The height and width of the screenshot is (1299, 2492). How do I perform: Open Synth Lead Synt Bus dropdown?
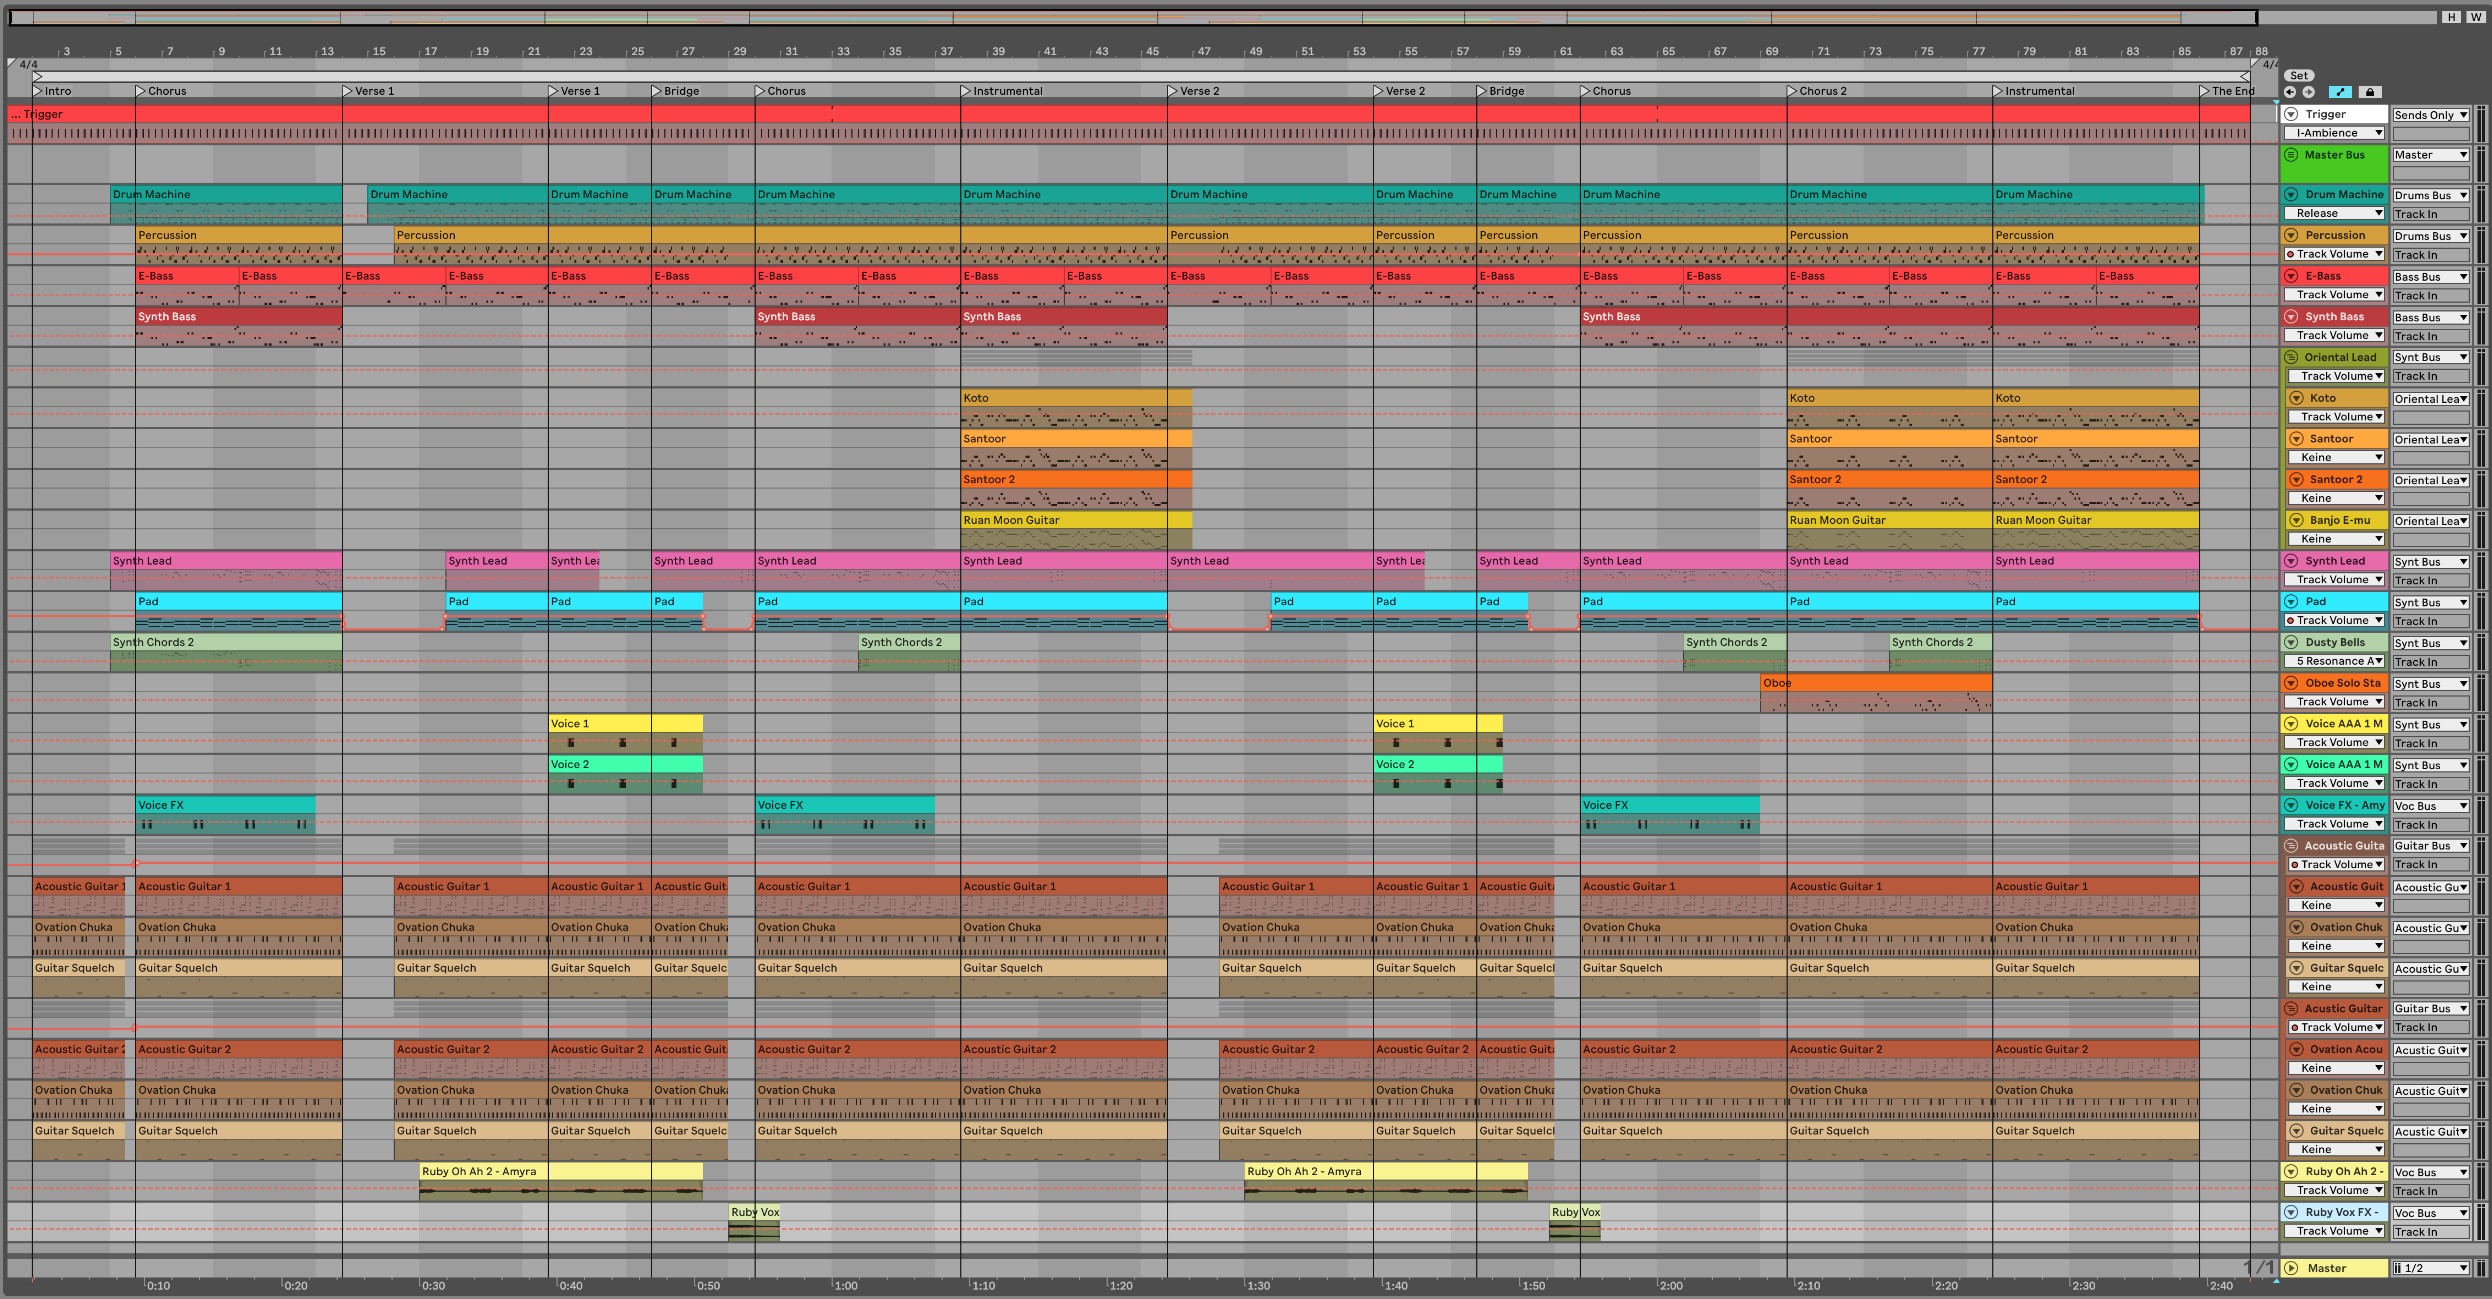pyautogui.click(x=2430, y=562)
